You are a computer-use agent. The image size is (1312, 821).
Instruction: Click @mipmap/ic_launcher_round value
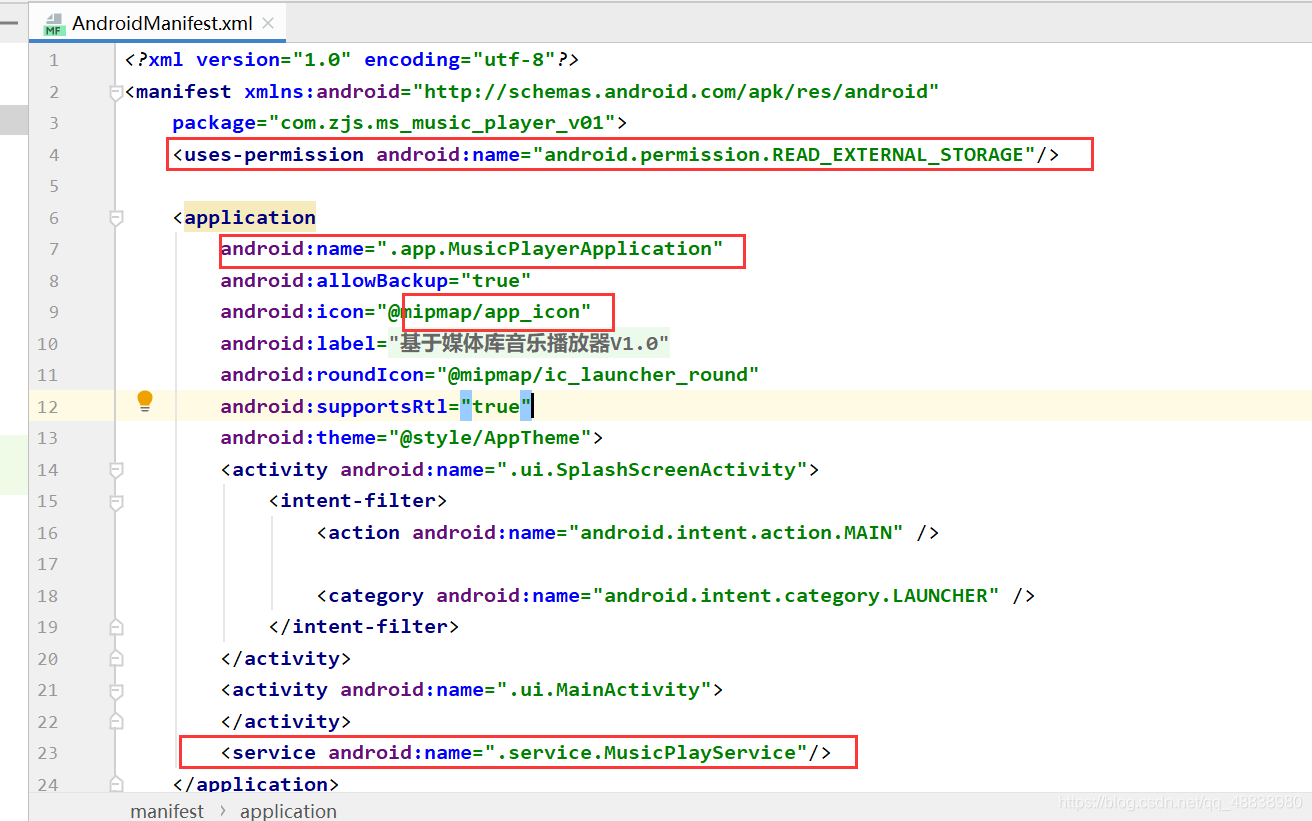click(x=598, y=375)
